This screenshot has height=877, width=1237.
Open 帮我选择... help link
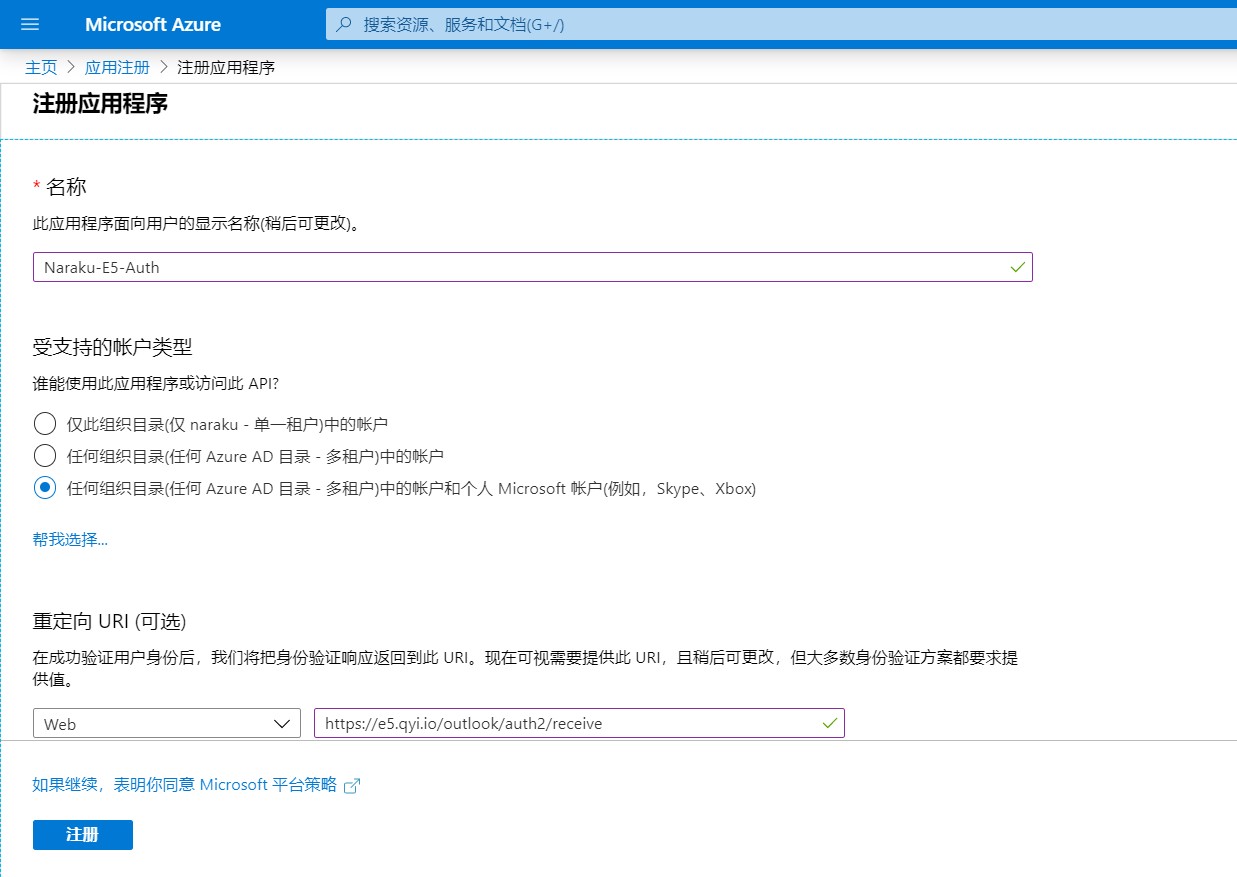(70, 539)
